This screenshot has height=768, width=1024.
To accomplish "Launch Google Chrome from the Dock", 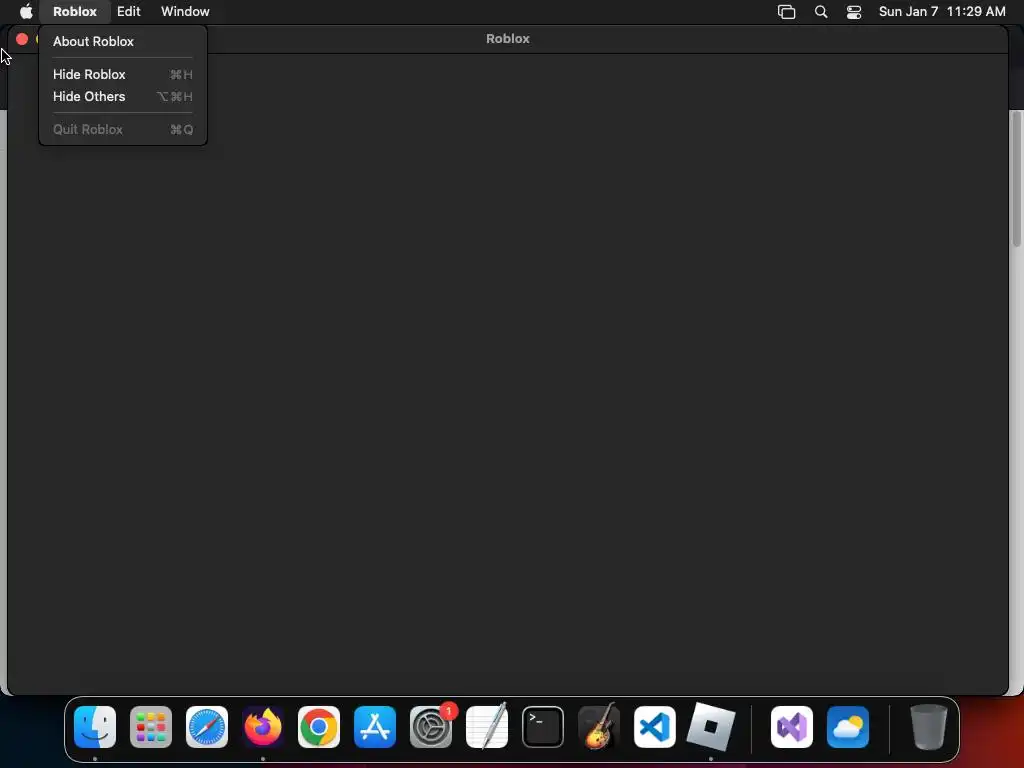I will pyautogui.click(x=319, y=727).
